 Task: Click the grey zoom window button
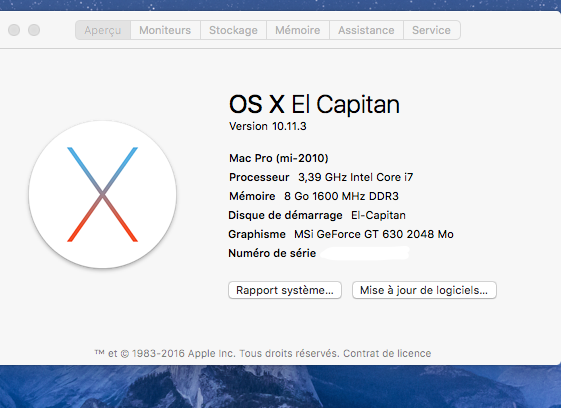[x=34, y=30]
